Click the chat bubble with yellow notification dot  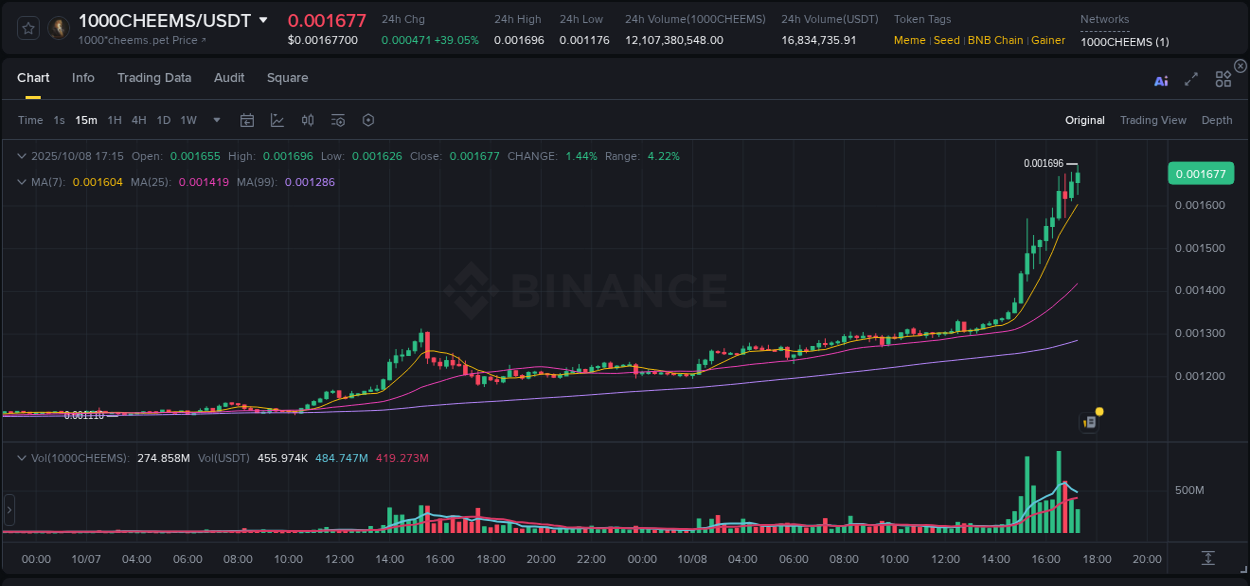click(1089, 421)
